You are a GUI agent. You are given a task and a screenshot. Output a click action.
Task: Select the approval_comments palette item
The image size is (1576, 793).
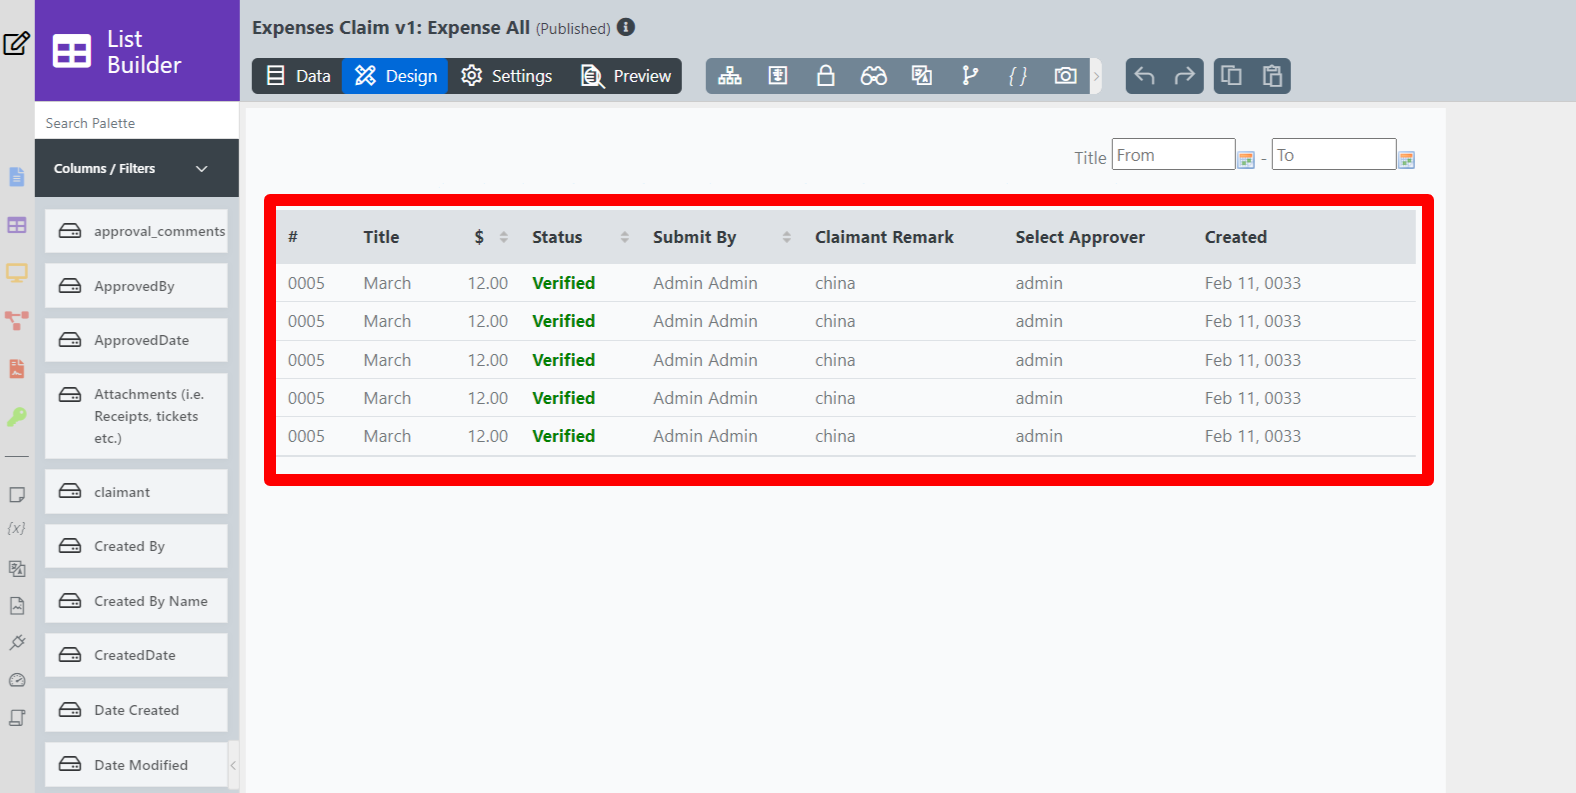(x=136, y=231)
